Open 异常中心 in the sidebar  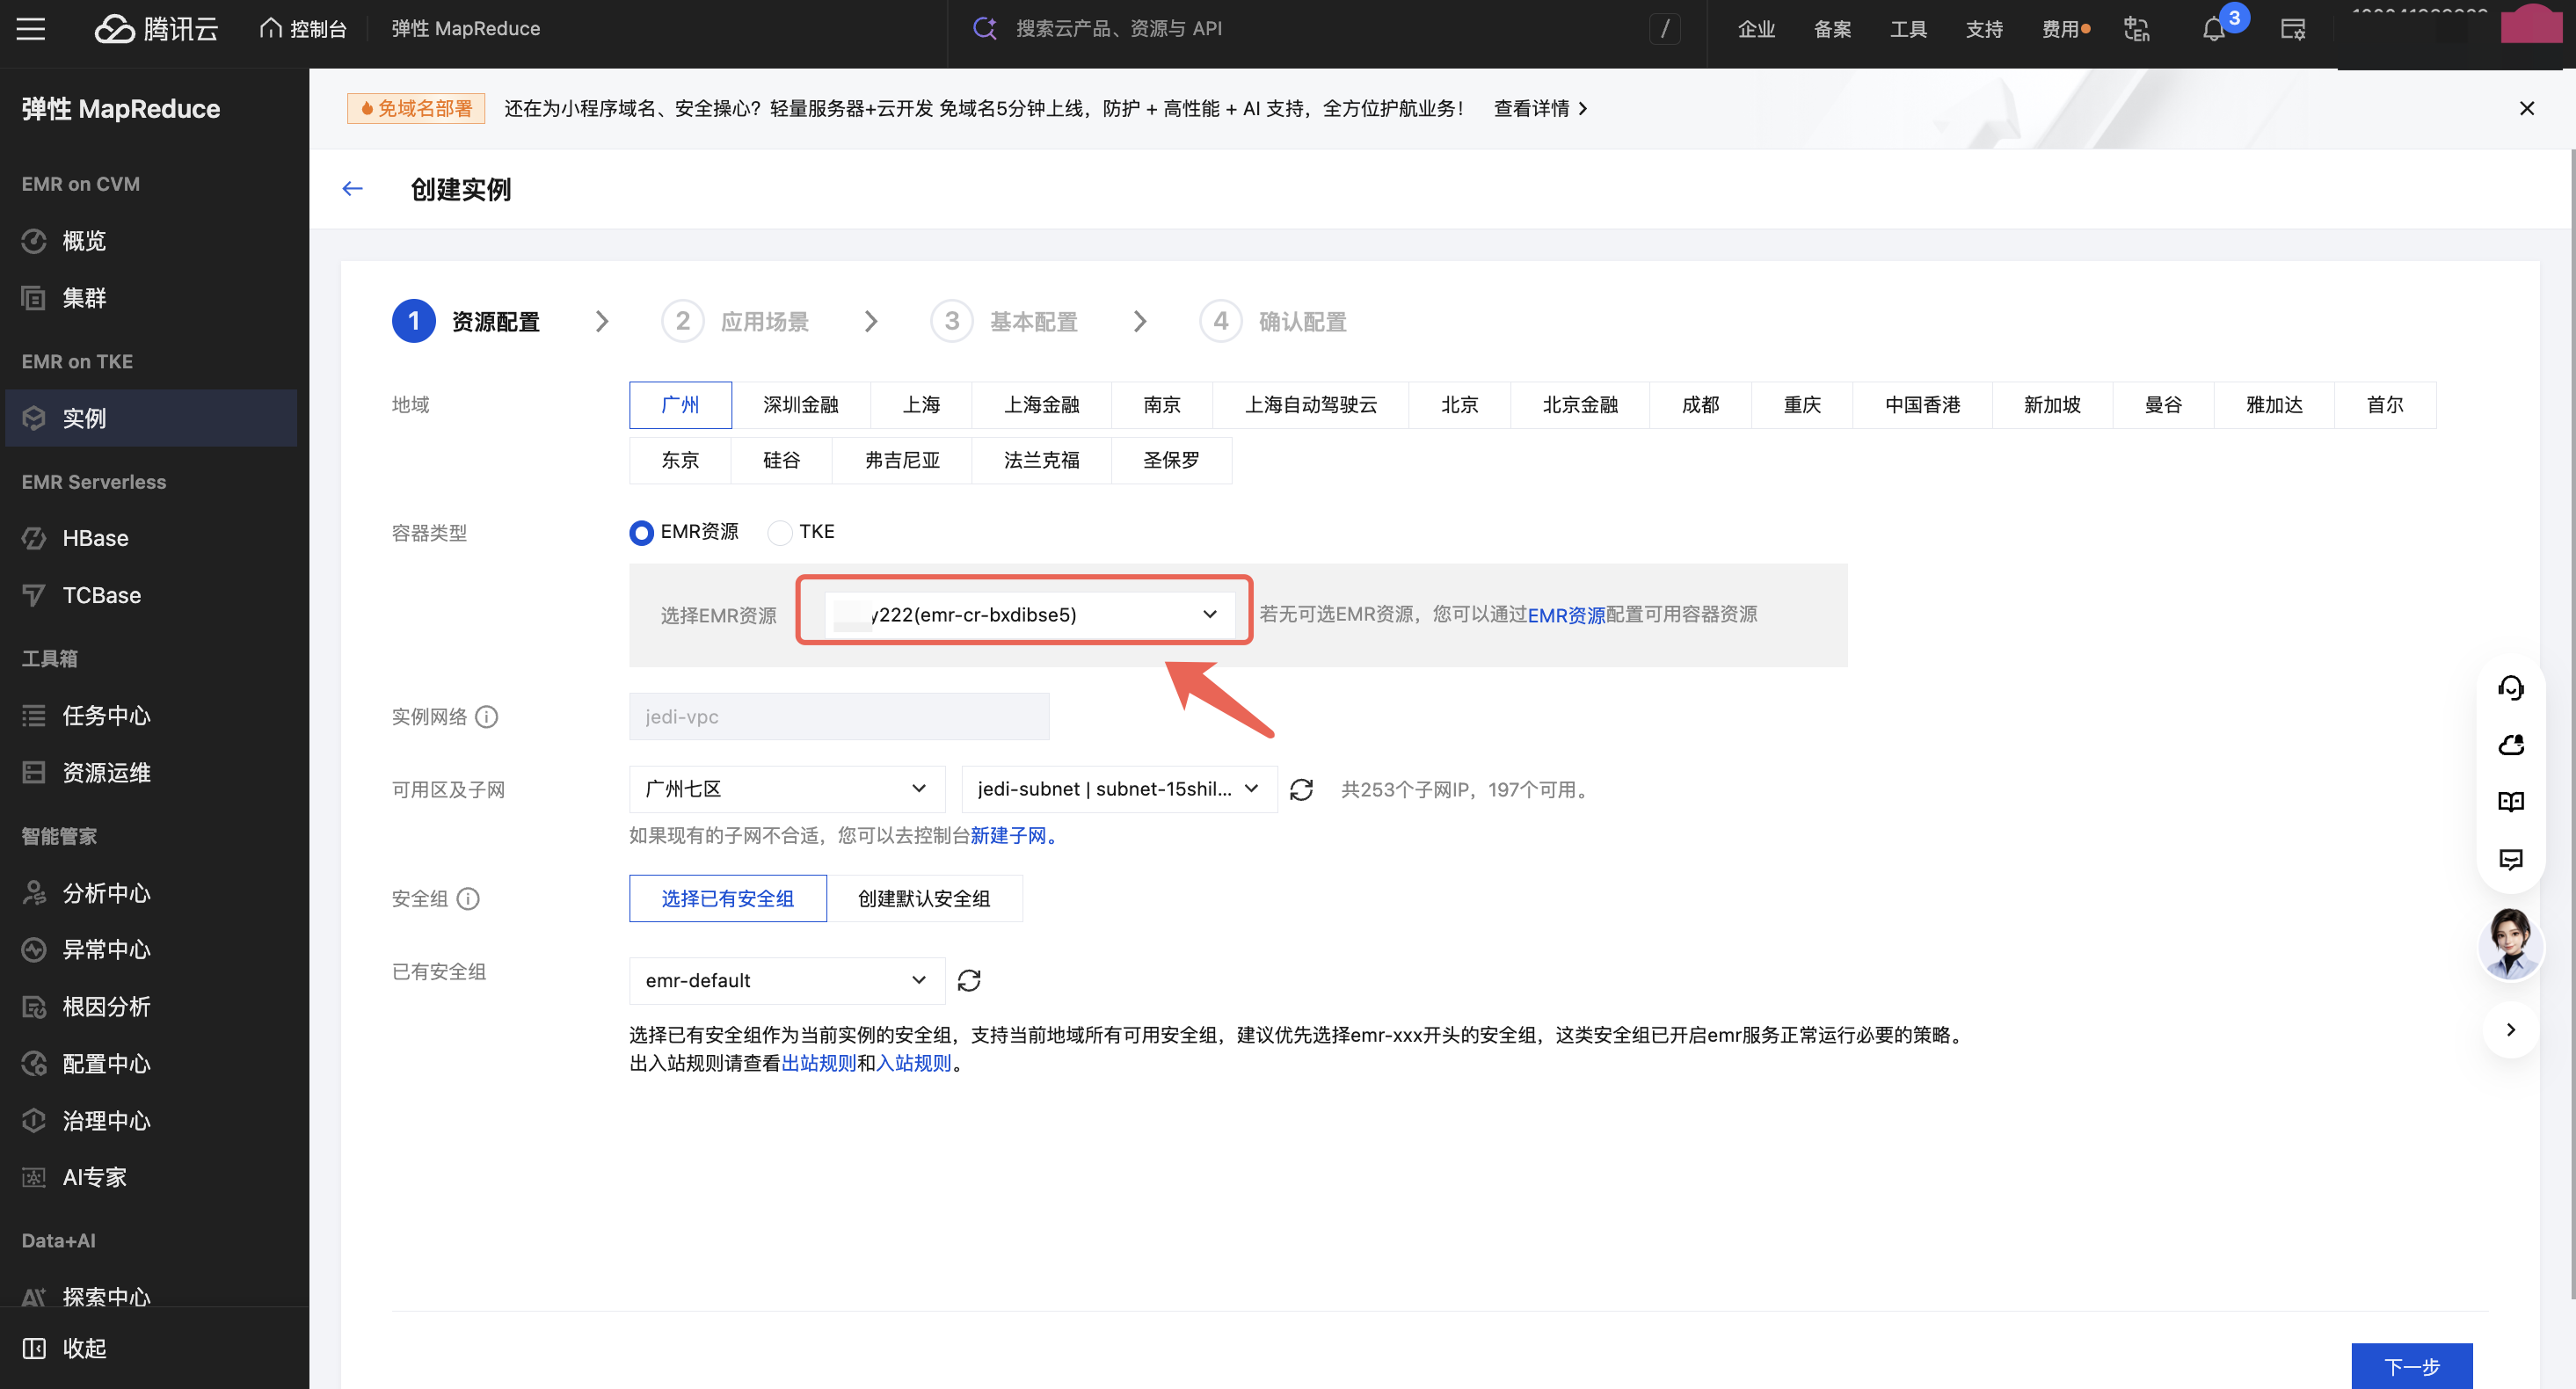pos(151,949)
